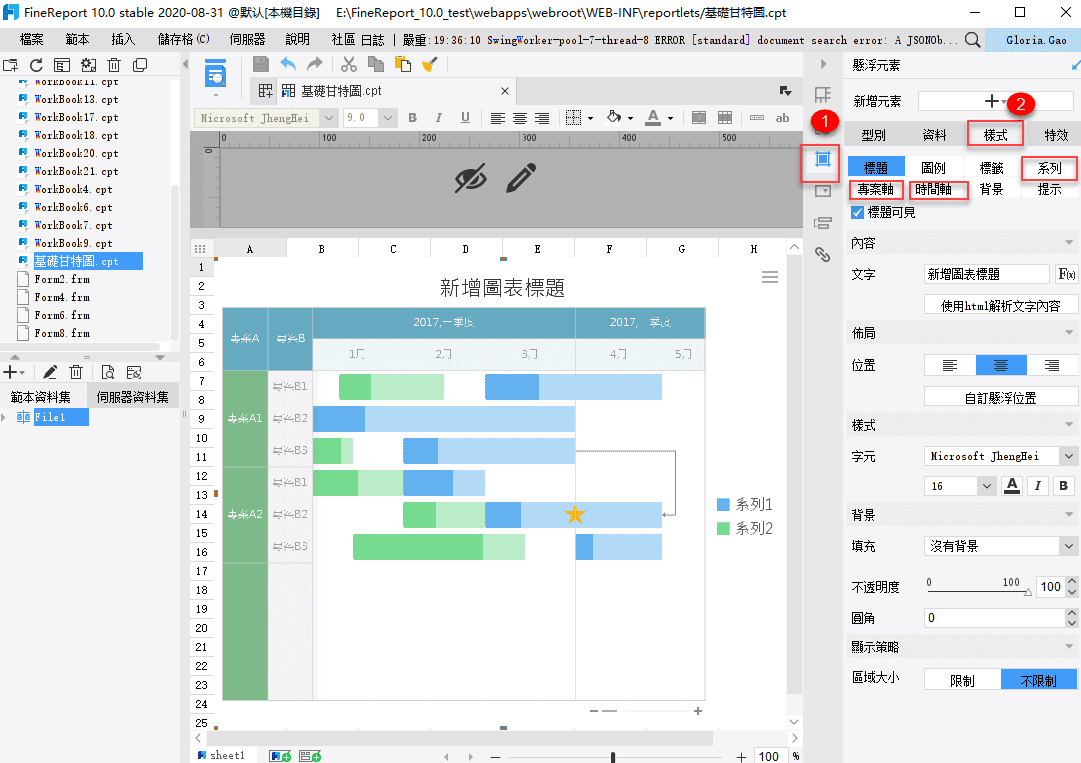This screenshot has height=763, width=1081.
Task: Select 不限制 for area size
Action: [1038, 680]
